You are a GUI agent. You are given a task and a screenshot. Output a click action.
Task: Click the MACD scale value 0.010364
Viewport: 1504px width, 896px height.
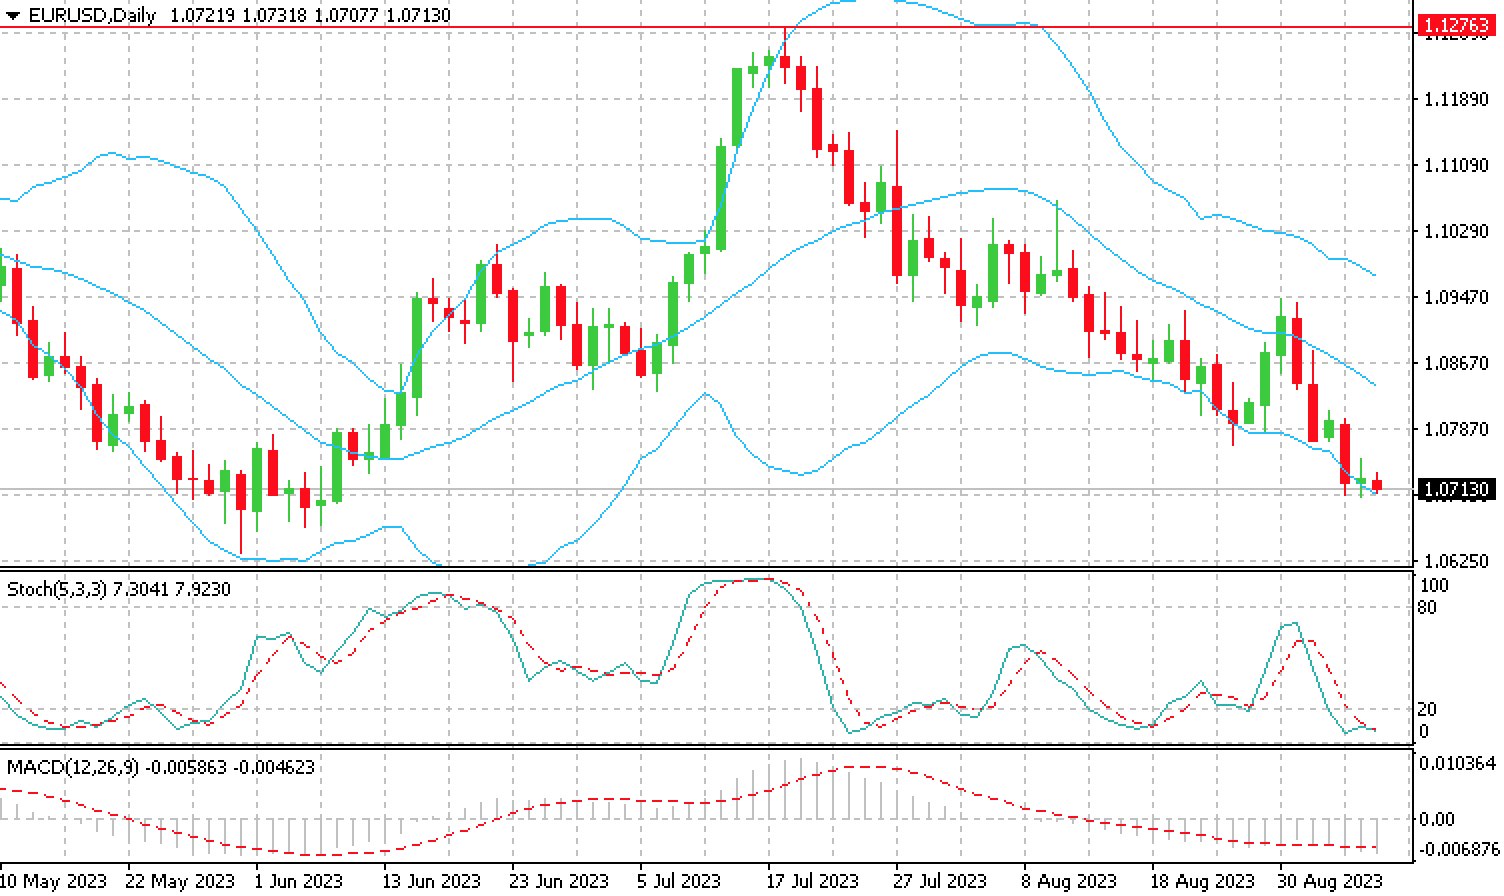click(x=1458, y=763)
